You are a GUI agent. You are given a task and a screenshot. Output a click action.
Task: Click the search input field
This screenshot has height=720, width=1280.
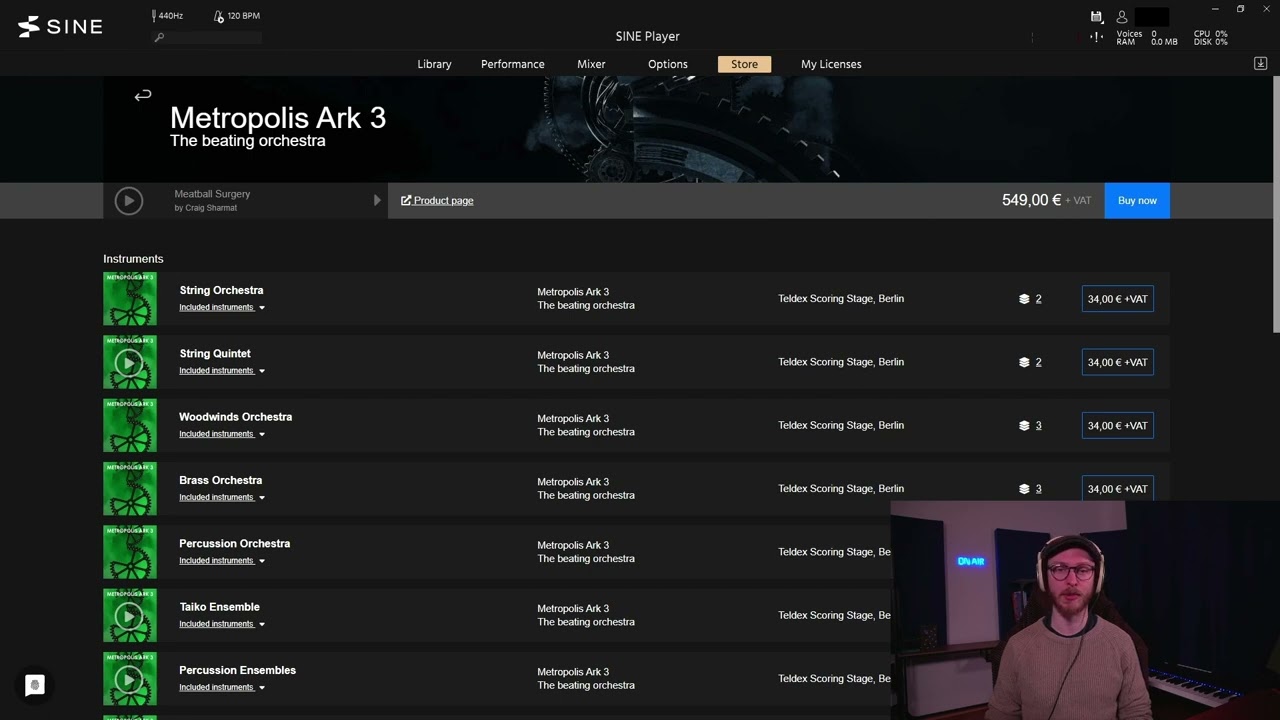click(x=207, y=38)
